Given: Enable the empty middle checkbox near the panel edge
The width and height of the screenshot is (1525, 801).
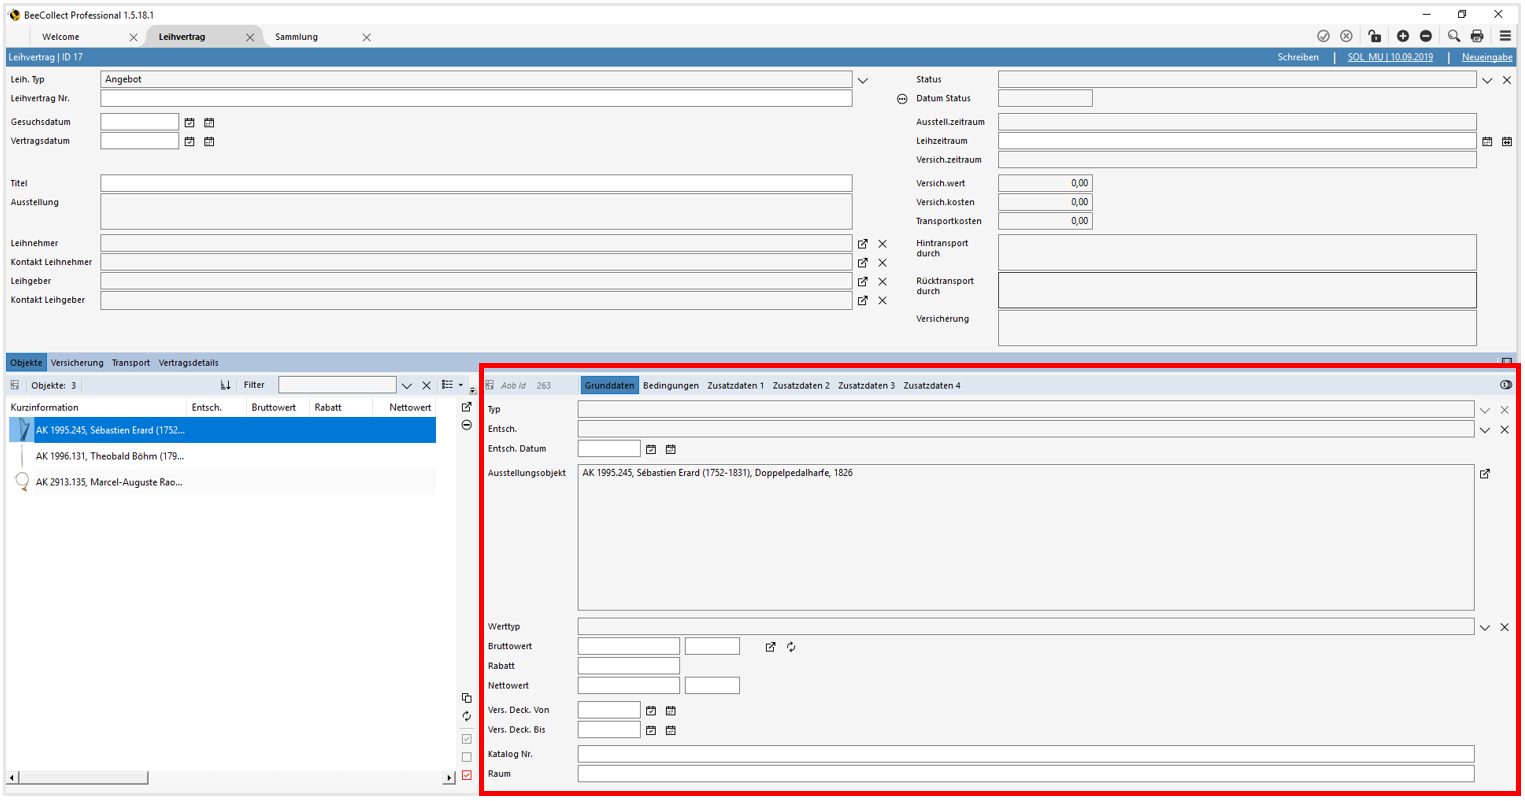Looking at the screenshot, I should [466, 757].
